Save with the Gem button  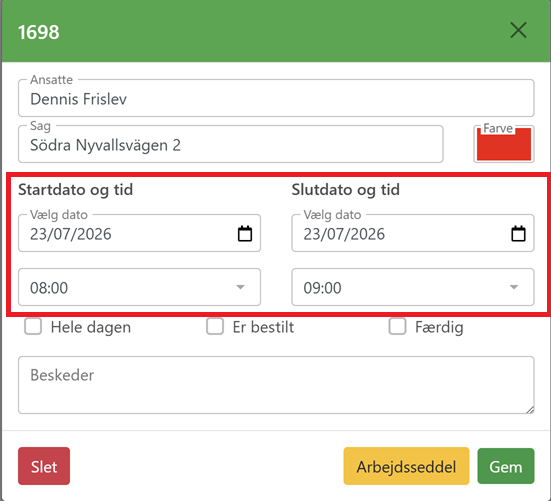tap(506, 466)
